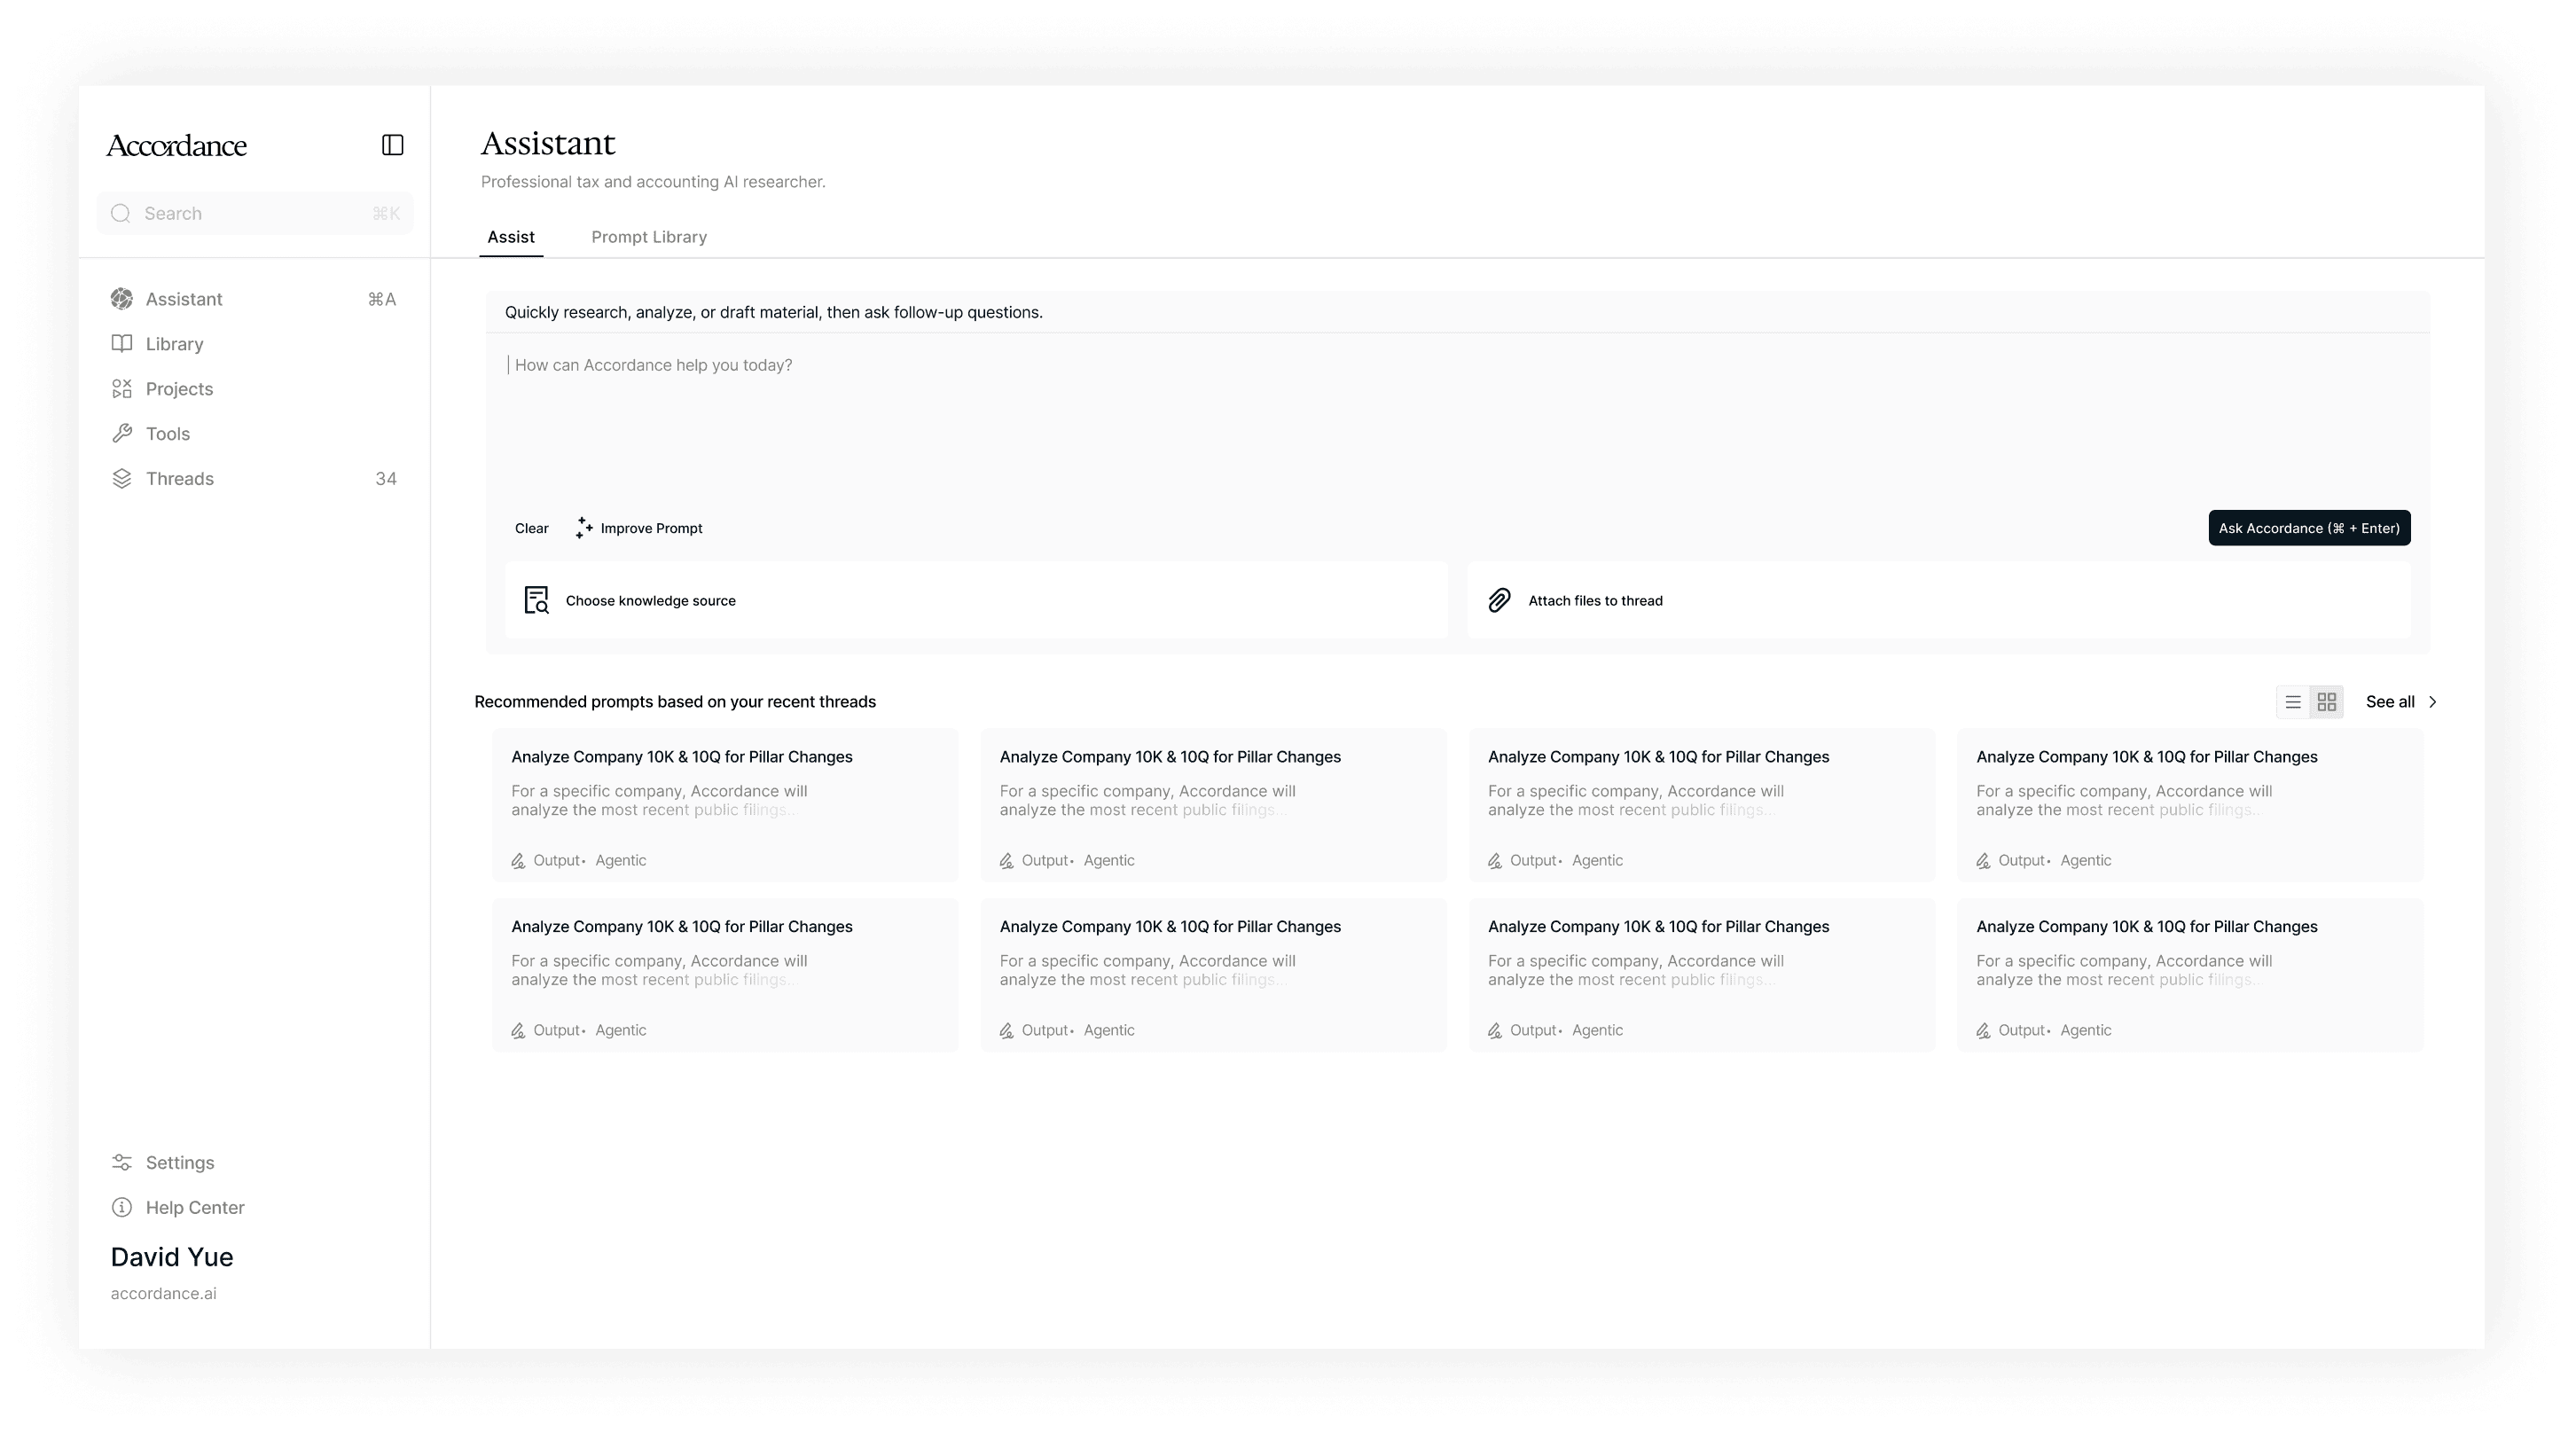Switch recommended prompts to list view

tap(2293, 702)
